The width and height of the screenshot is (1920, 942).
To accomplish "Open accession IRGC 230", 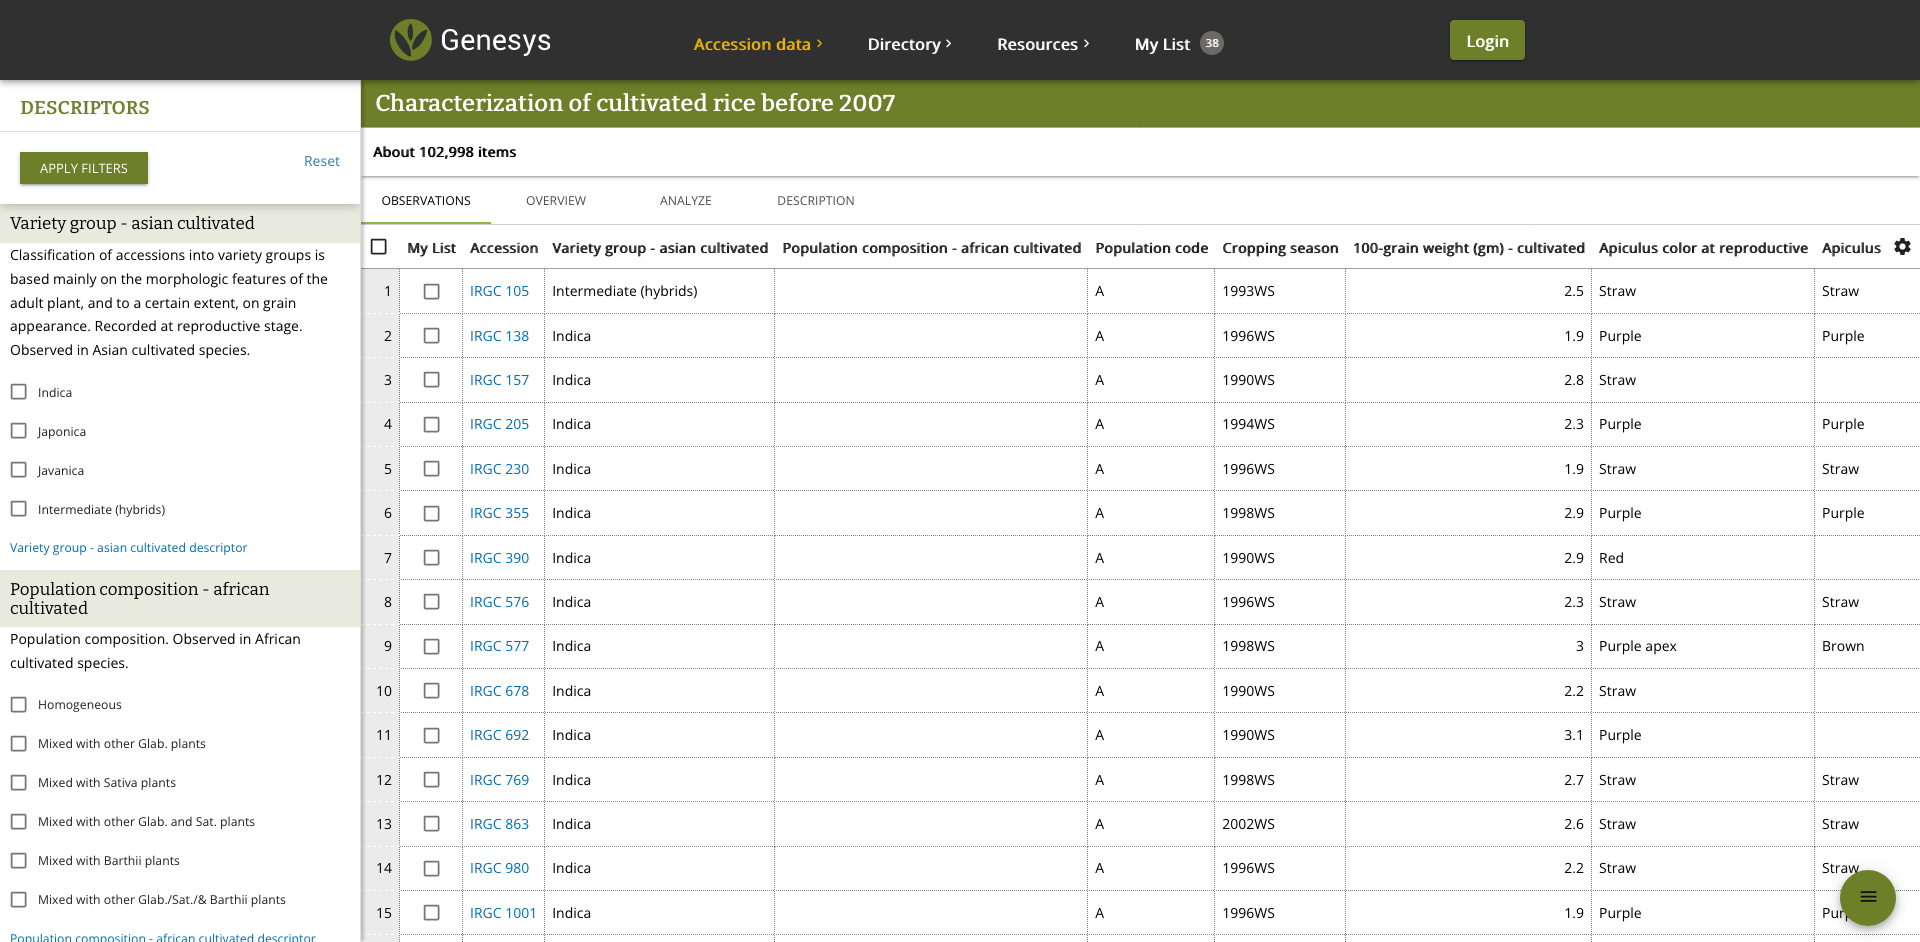I will (499, 469).
